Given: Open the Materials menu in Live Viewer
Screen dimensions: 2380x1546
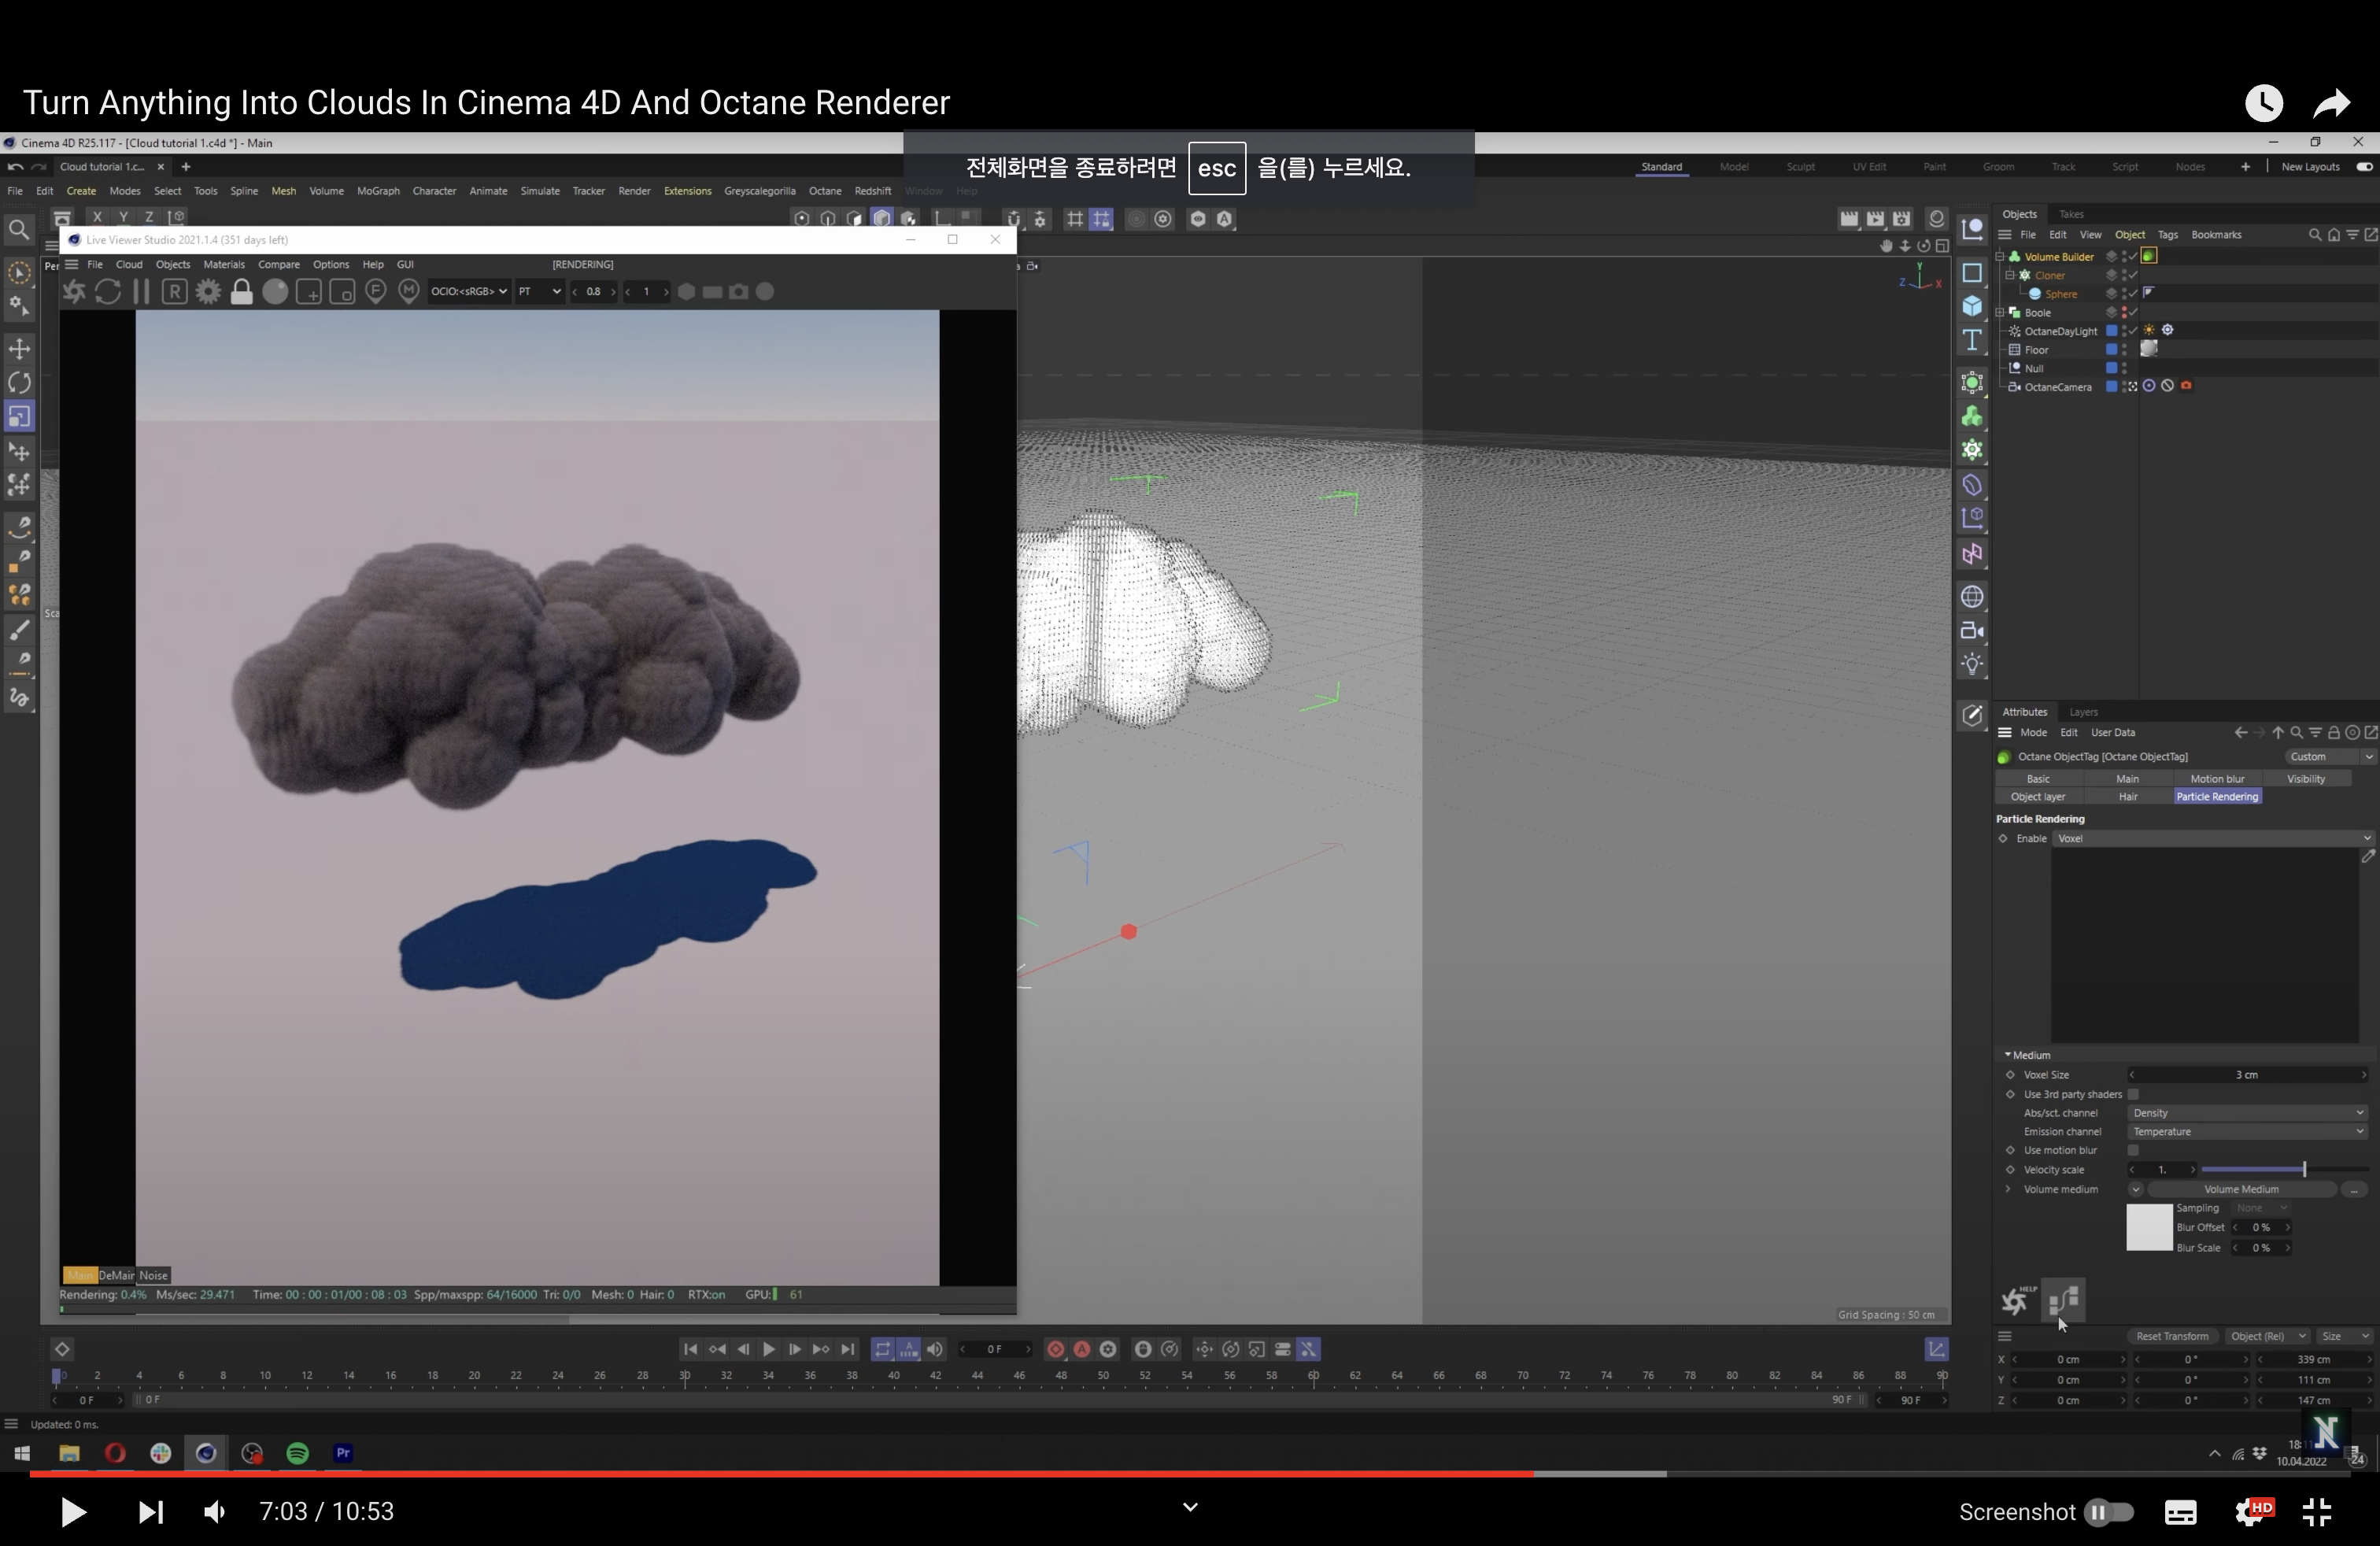Looking at the screenshot, I should pyautogui.click(x=224, y=264).
